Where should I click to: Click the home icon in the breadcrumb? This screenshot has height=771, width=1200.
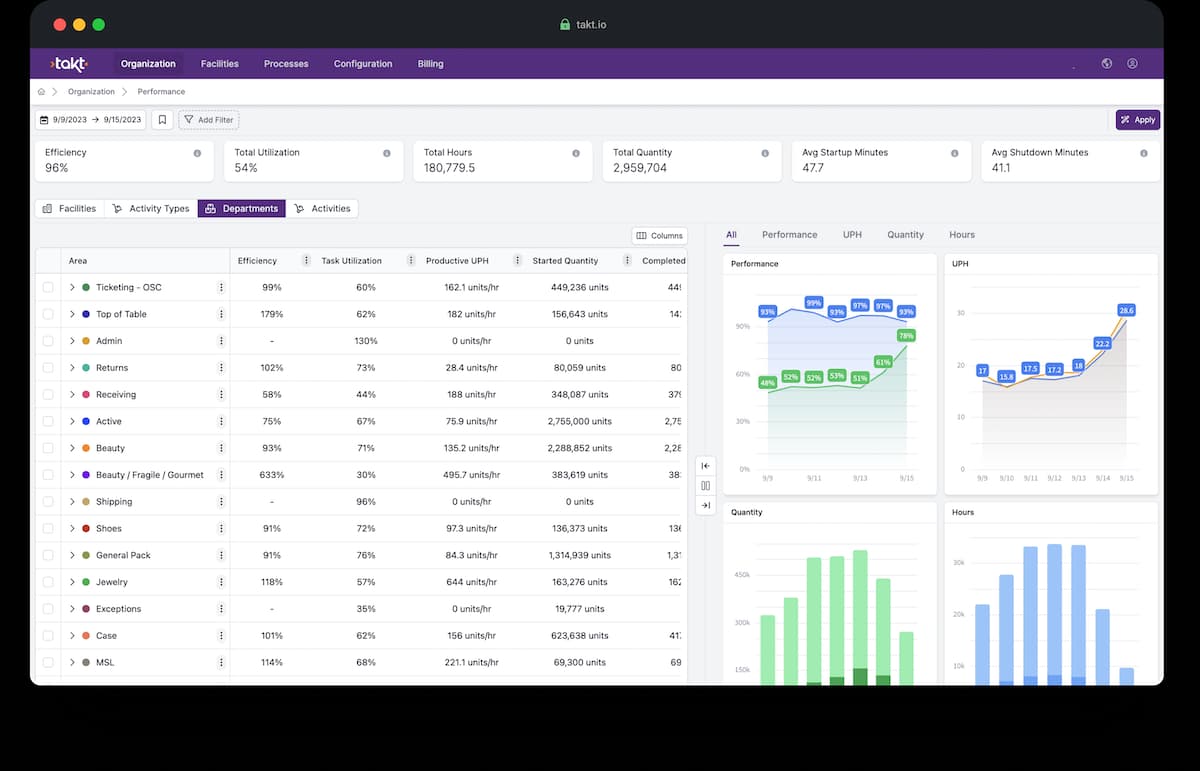point(41,92)
